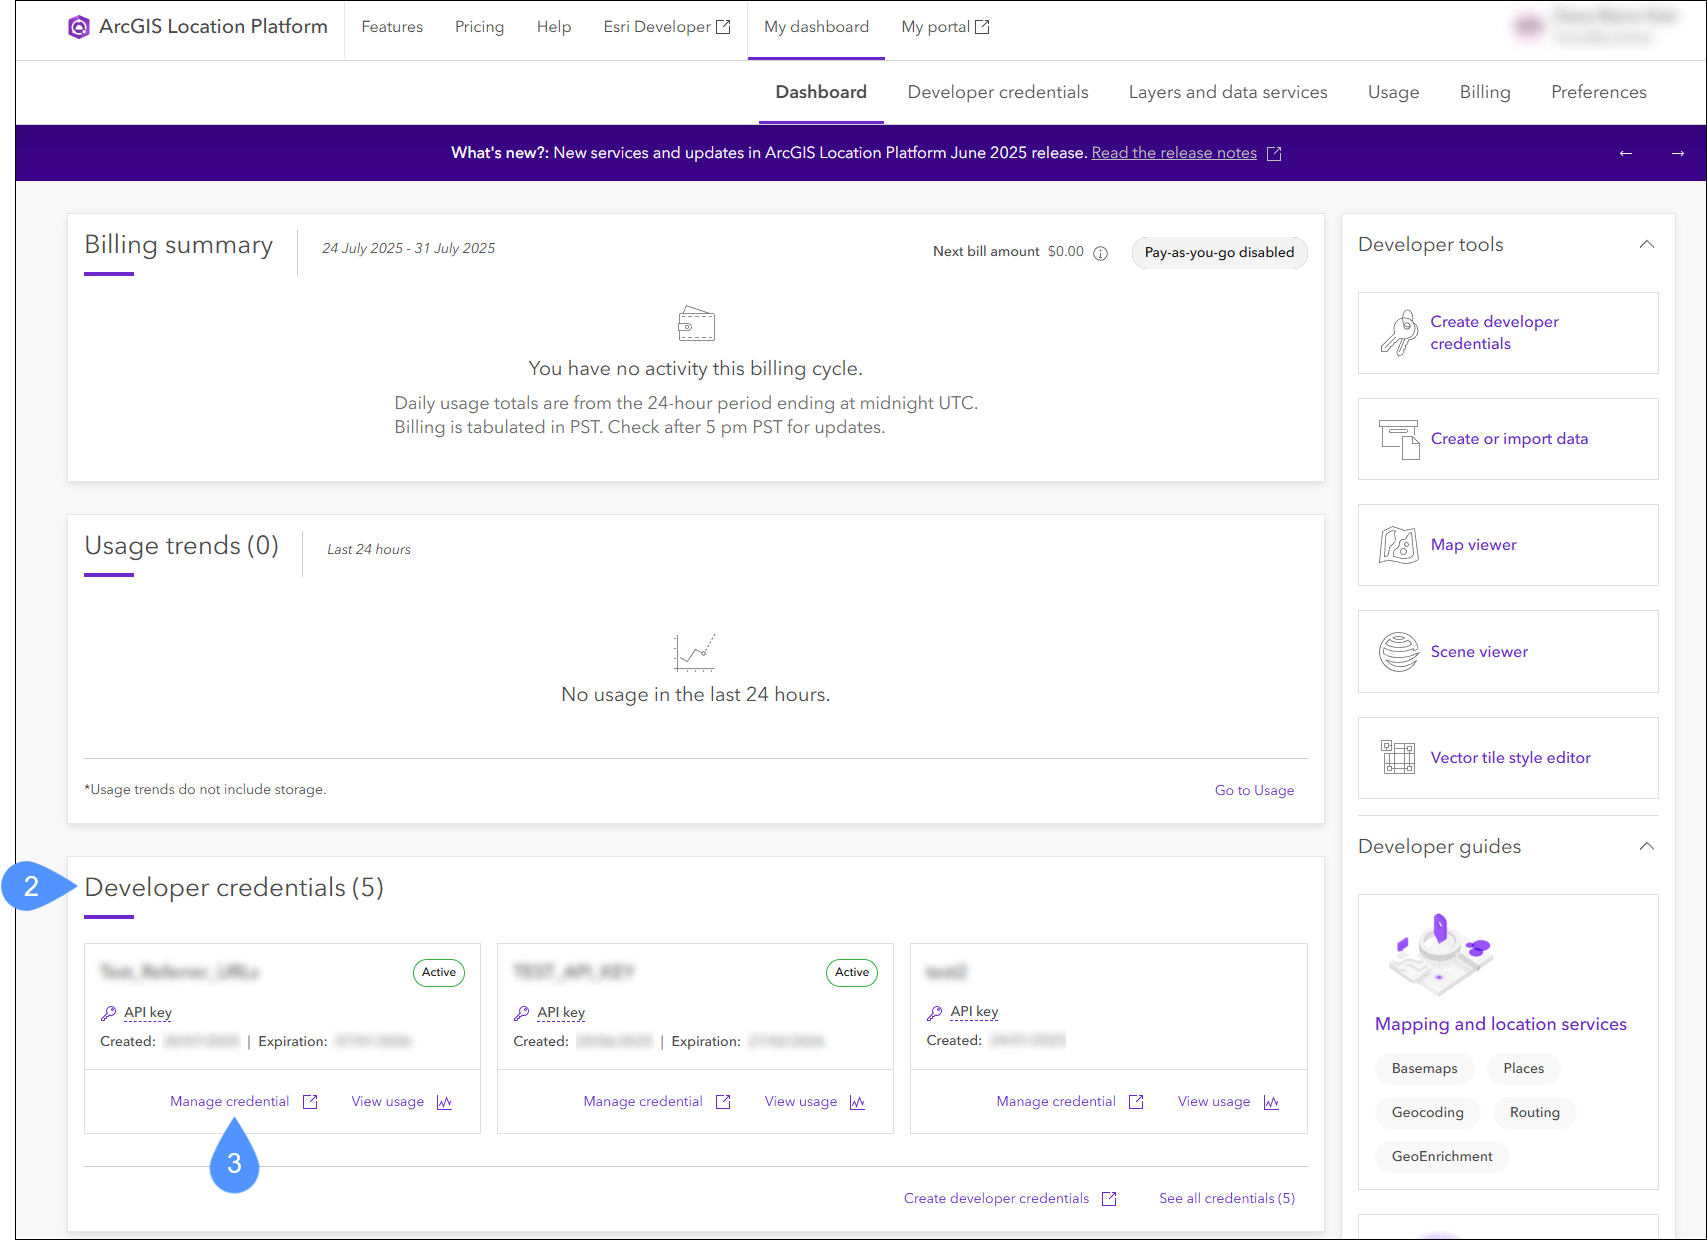Click the external icon after bottom Create developer credentials
The image size is (1707, 1240).
[1109, 1199]
